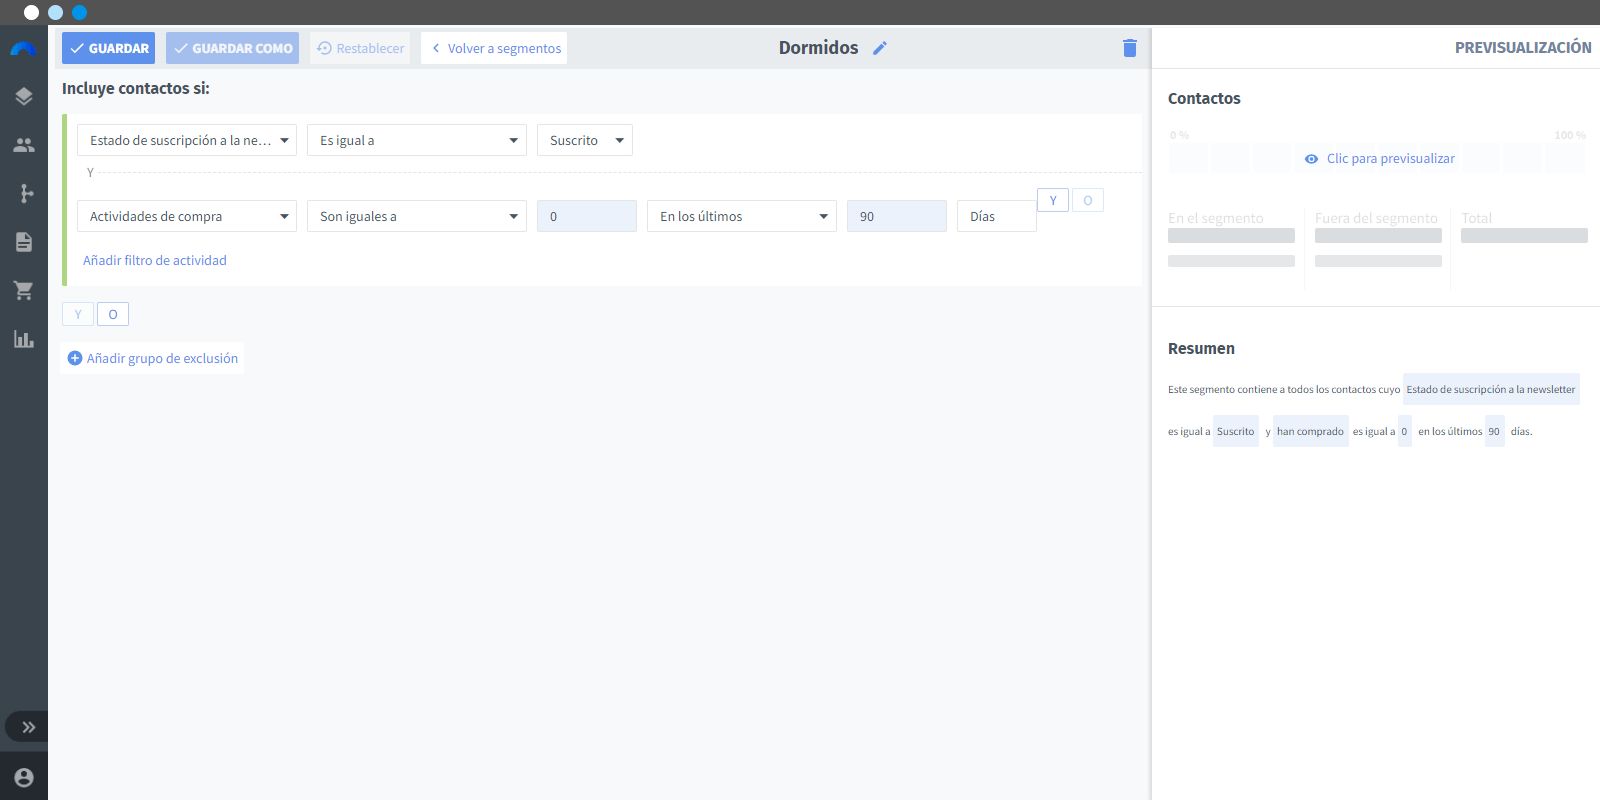Select the O operator below the condition group
Viewport: 1600px width, 800px height.
113,314
